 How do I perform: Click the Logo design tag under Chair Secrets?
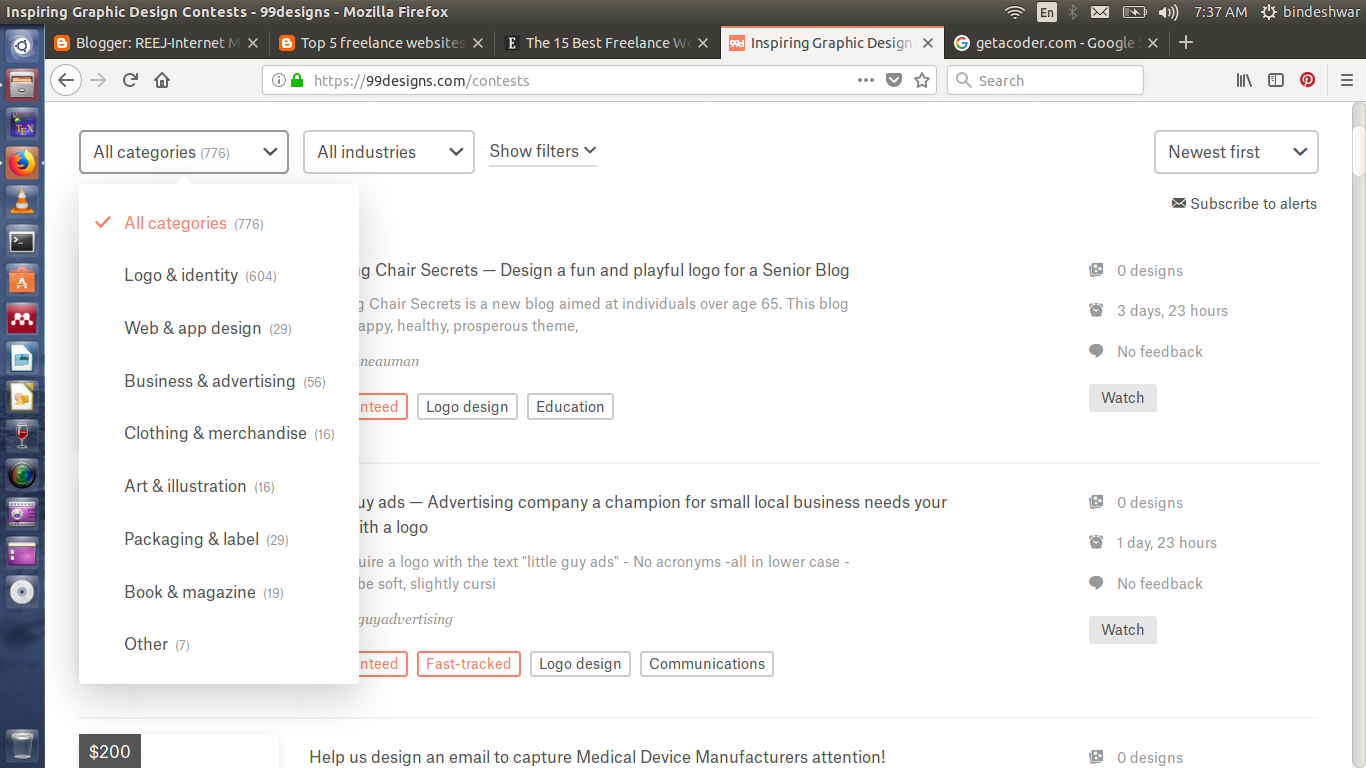467,407
